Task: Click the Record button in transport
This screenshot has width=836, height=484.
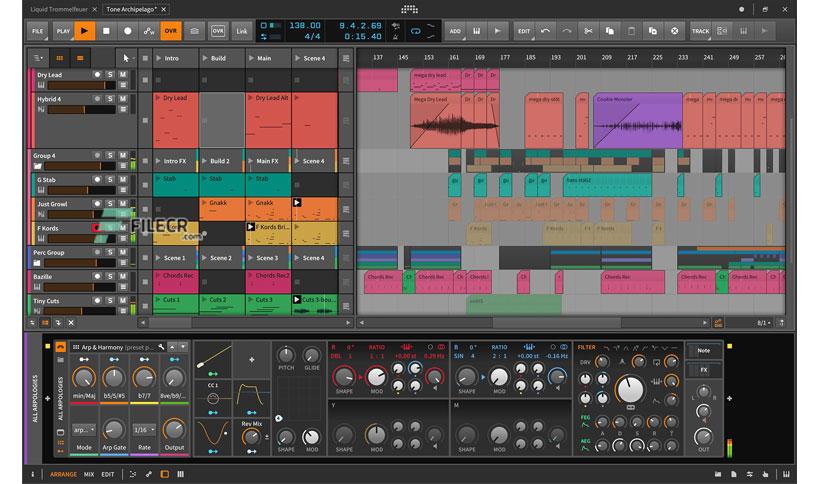Action: pyautogui.click(x=127, y=31)
